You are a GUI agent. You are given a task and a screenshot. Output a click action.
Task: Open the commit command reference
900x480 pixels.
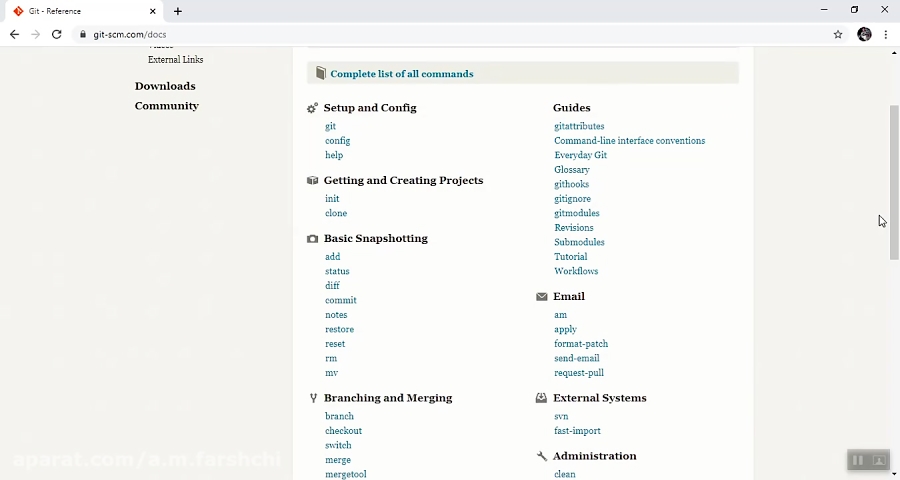(x=340, y=300)
